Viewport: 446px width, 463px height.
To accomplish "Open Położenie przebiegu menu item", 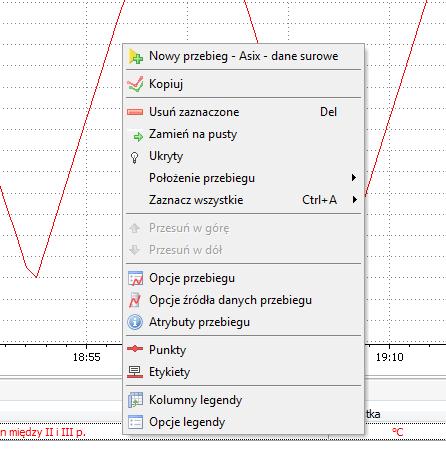I will 243,178.
